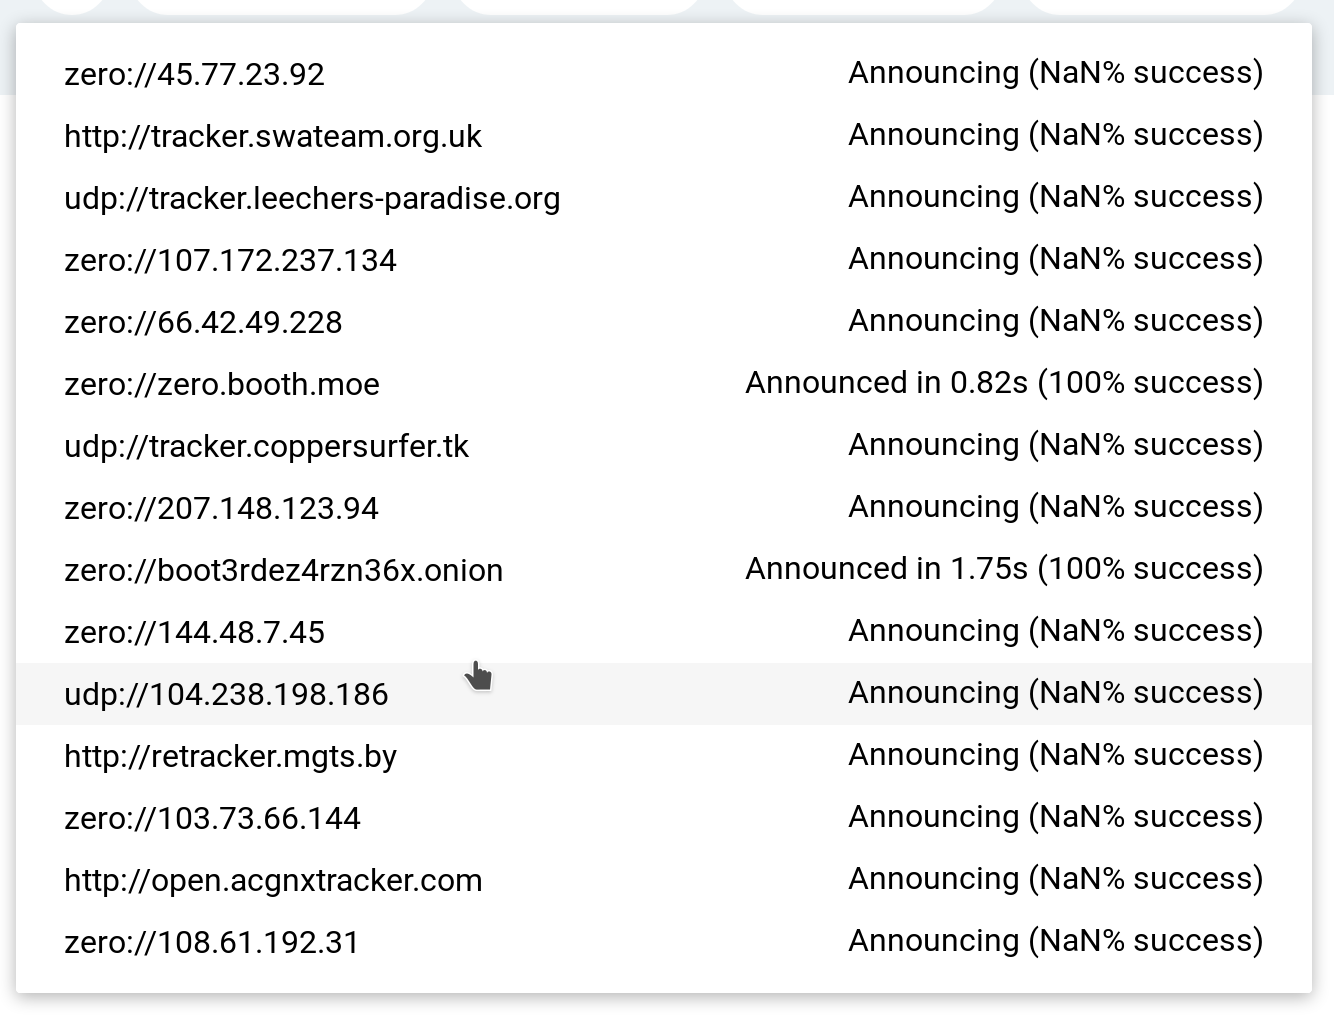Viewport: 1334px width, 1018px height.
Task: Click the http://retracker.mgts.by tracker entry
Action: point(230,757)
